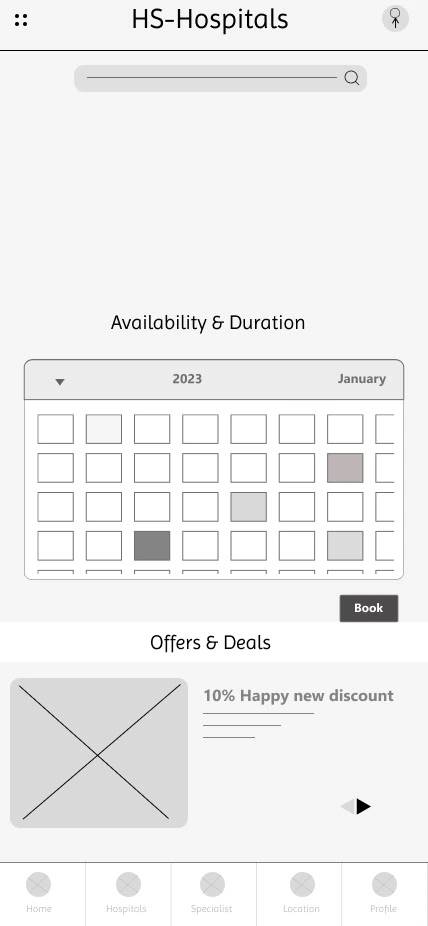
Task: Expand the calendar dropdown triangle
Action: tap(60, 382)
